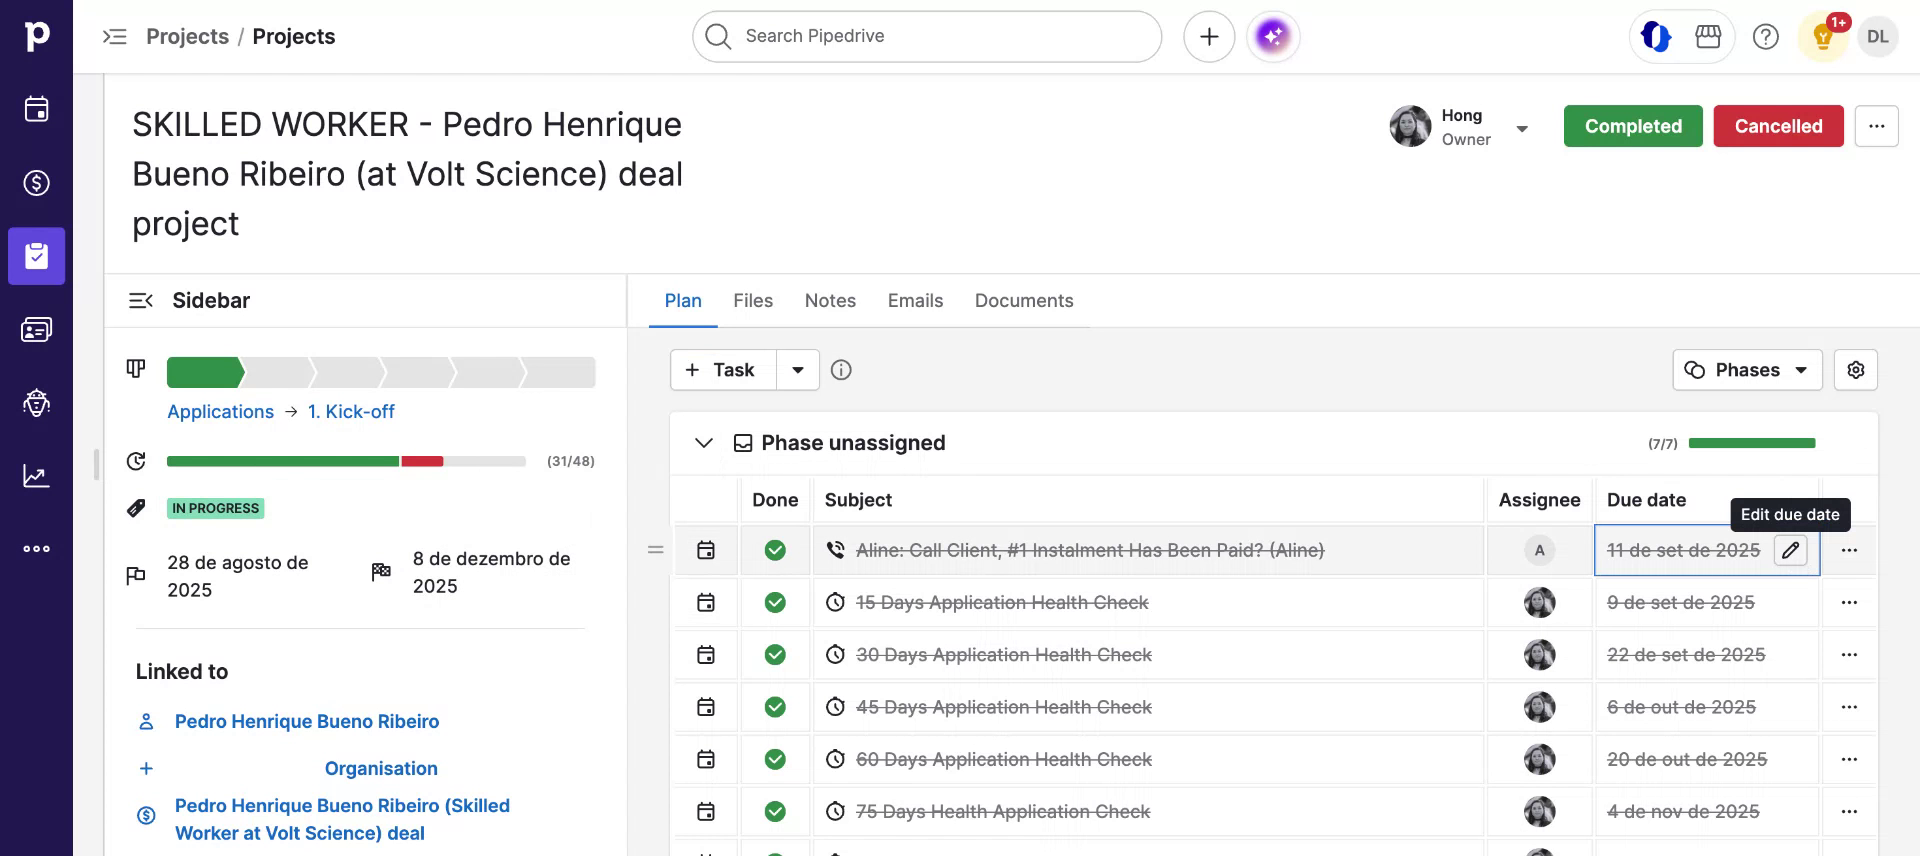Viewport: 1920px width, 856px height.
Task: Mark project as Completed
Action: [x=1633, y=126]
